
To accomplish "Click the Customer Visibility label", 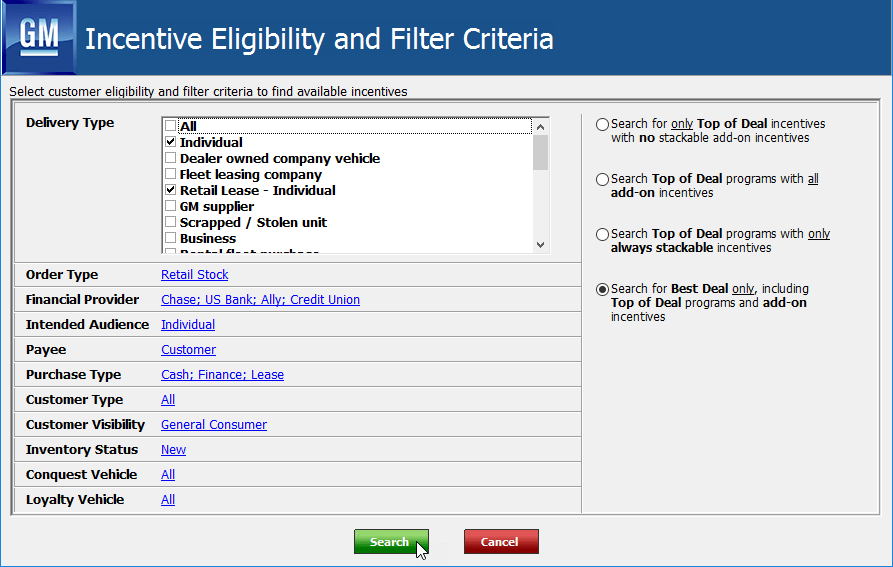I will click(85, 425).
